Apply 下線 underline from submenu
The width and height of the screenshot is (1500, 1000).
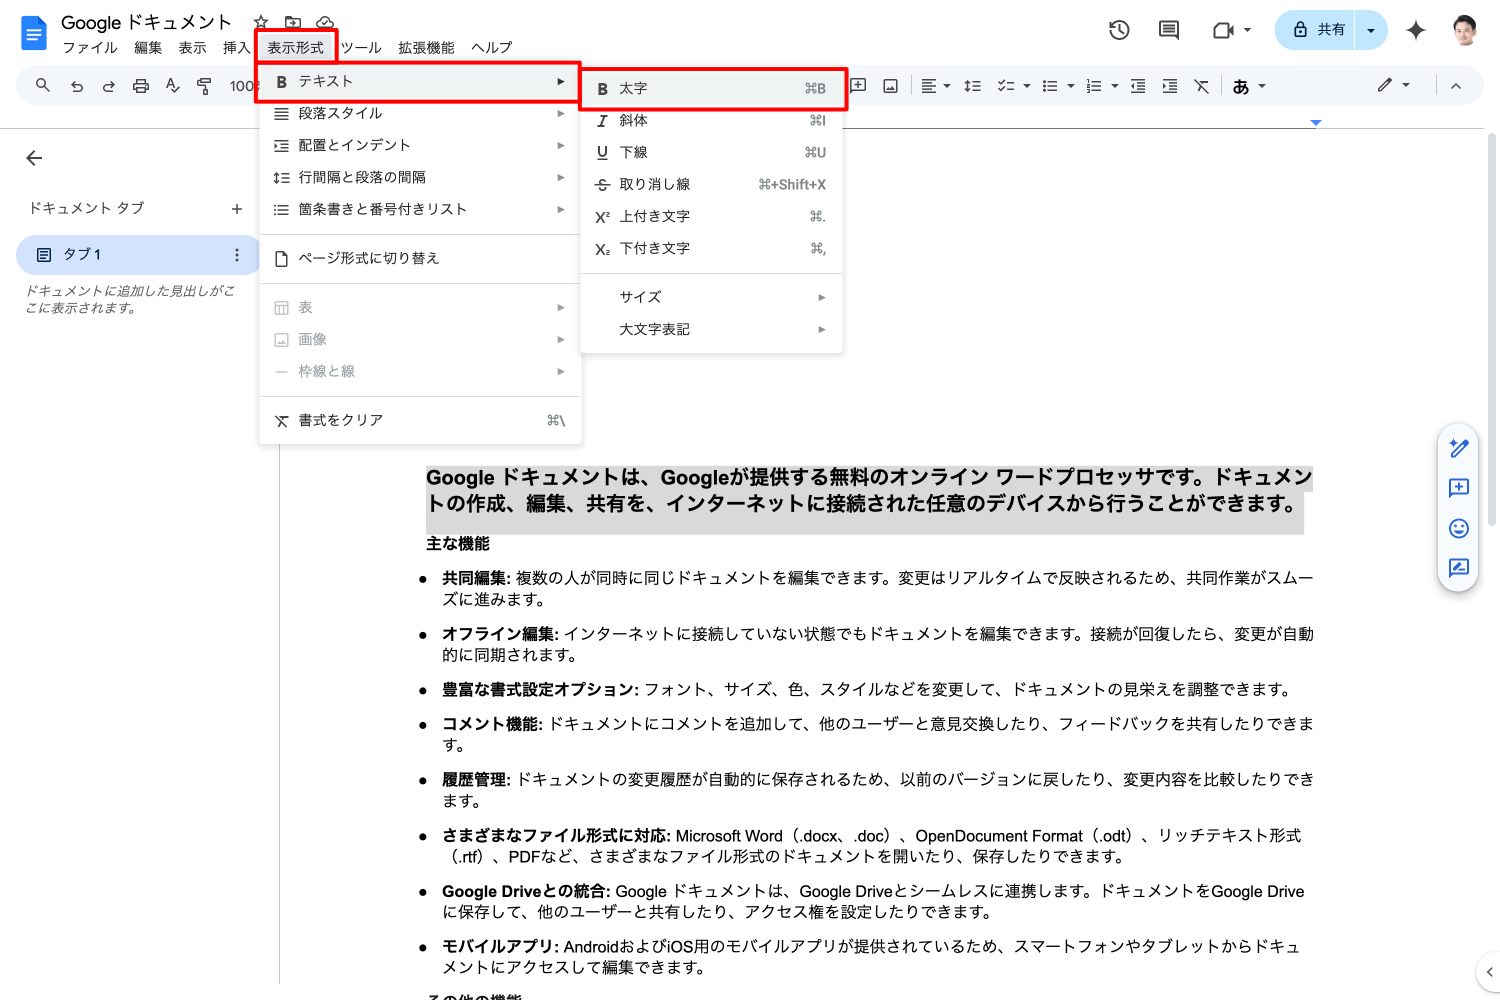pos(711,152)
